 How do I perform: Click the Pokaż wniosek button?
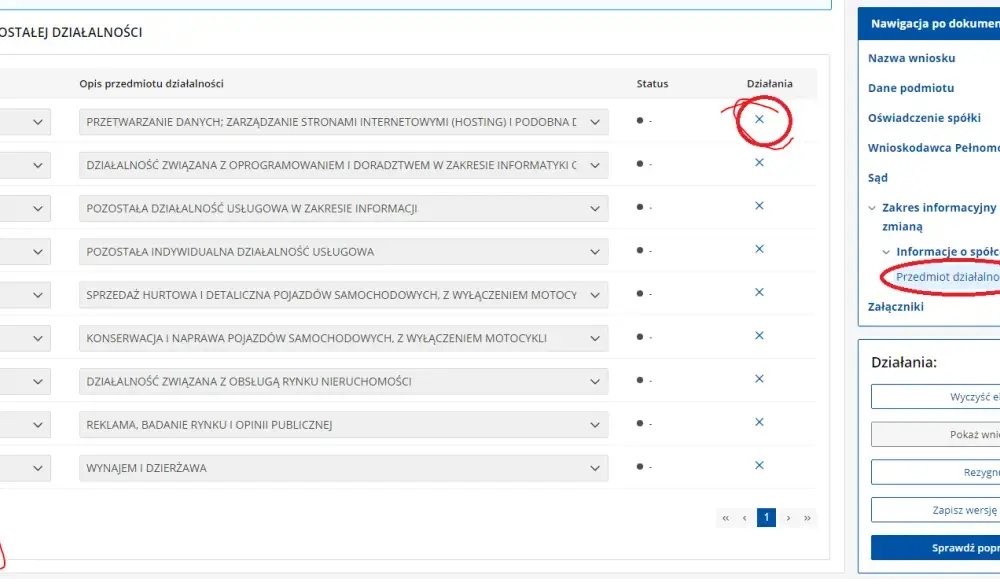pyautogui.click(x=936, y=434)
